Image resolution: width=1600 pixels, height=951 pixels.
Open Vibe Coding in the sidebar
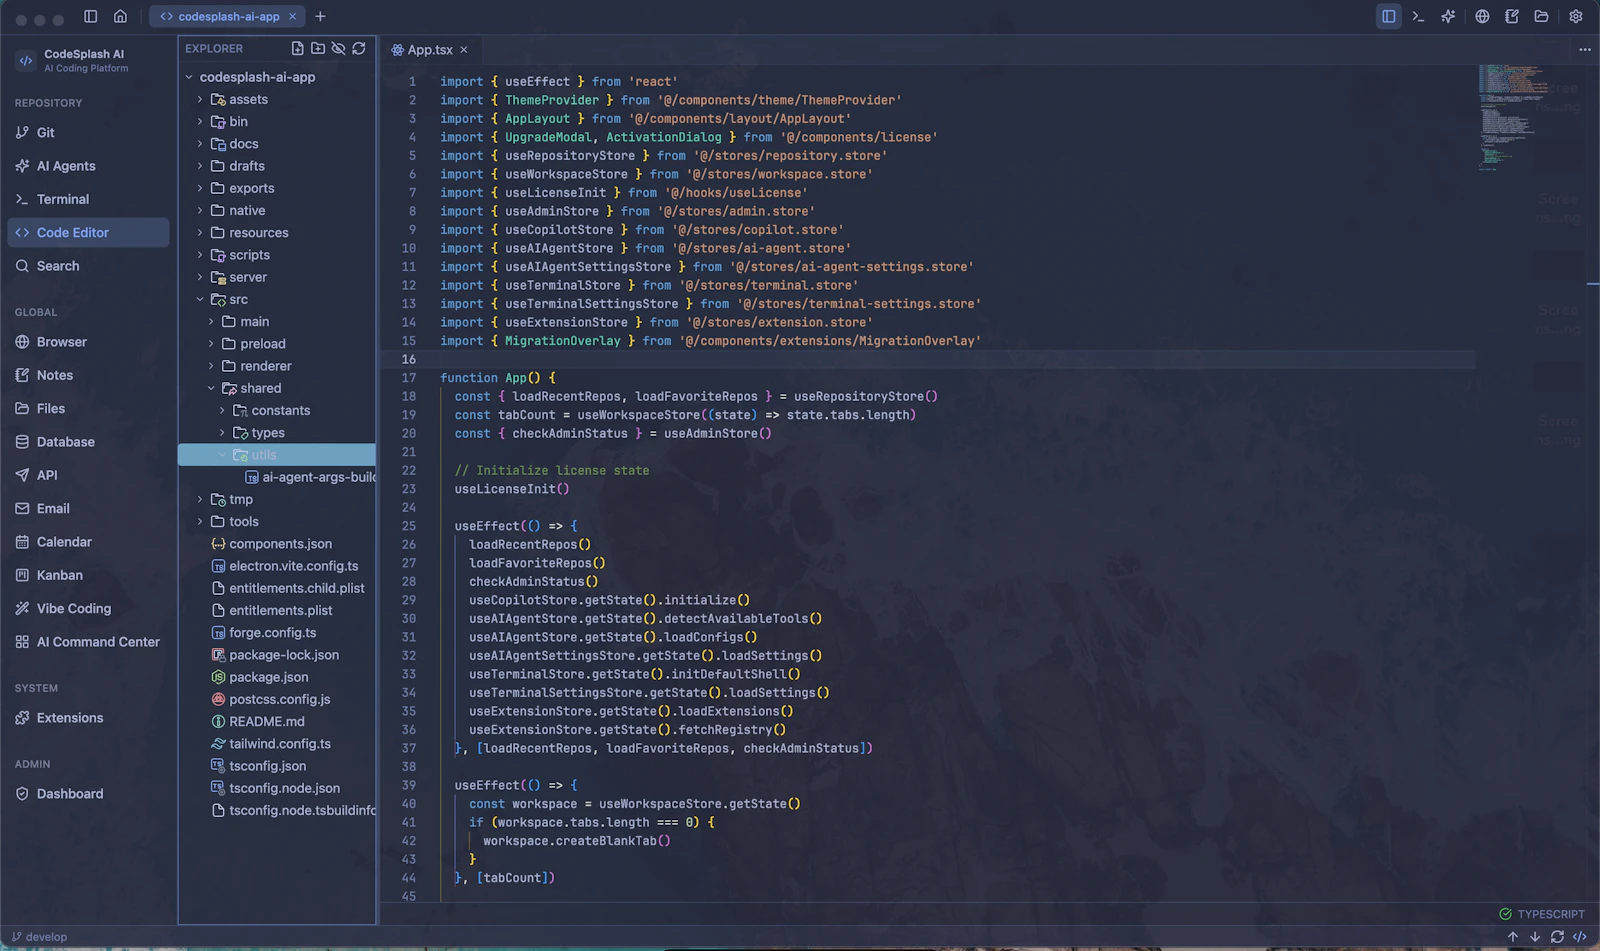pyautogui.click(x=88, y=608)
